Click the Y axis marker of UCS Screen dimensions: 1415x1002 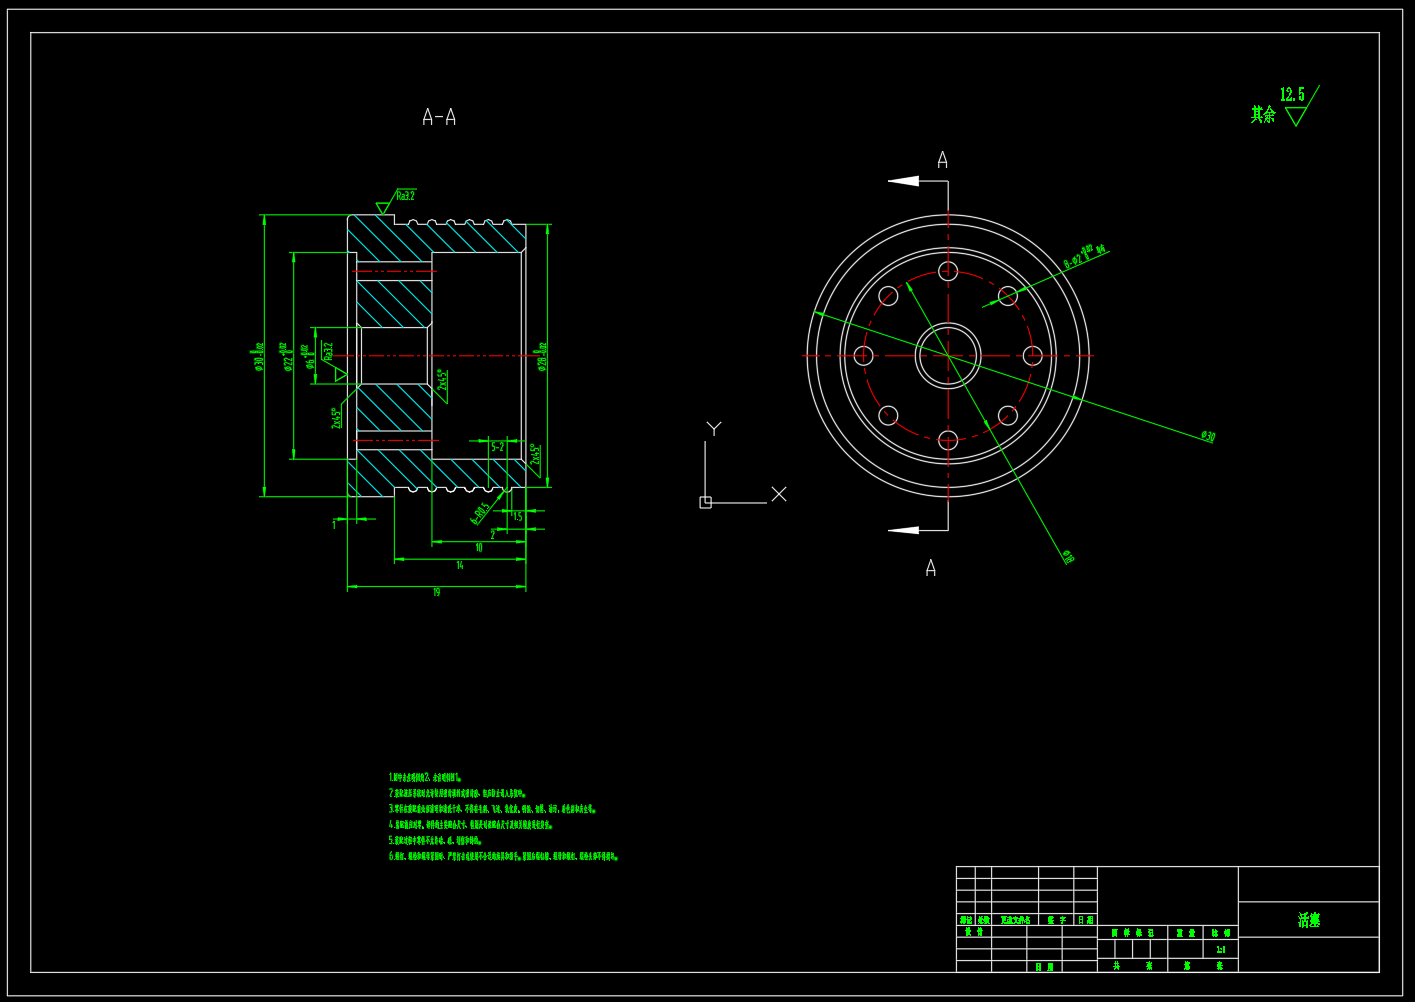[x=714, y=428]
